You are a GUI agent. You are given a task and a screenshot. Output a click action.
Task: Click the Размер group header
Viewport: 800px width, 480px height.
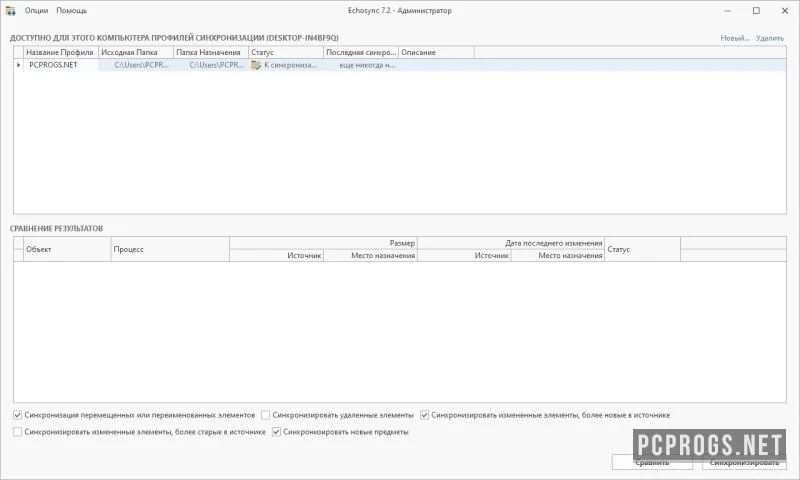(x=323, y=243)
